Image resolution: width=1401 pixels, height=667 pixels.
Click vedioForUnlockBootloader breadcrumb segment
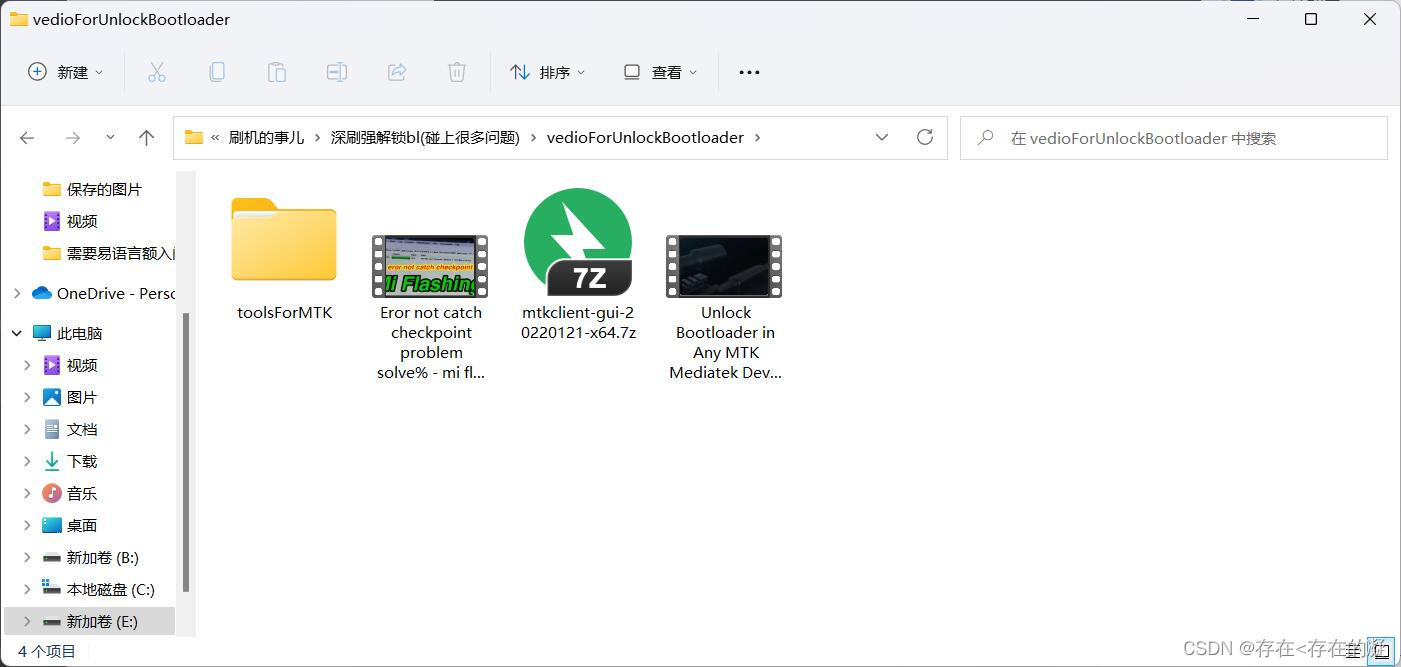(645, 138)
